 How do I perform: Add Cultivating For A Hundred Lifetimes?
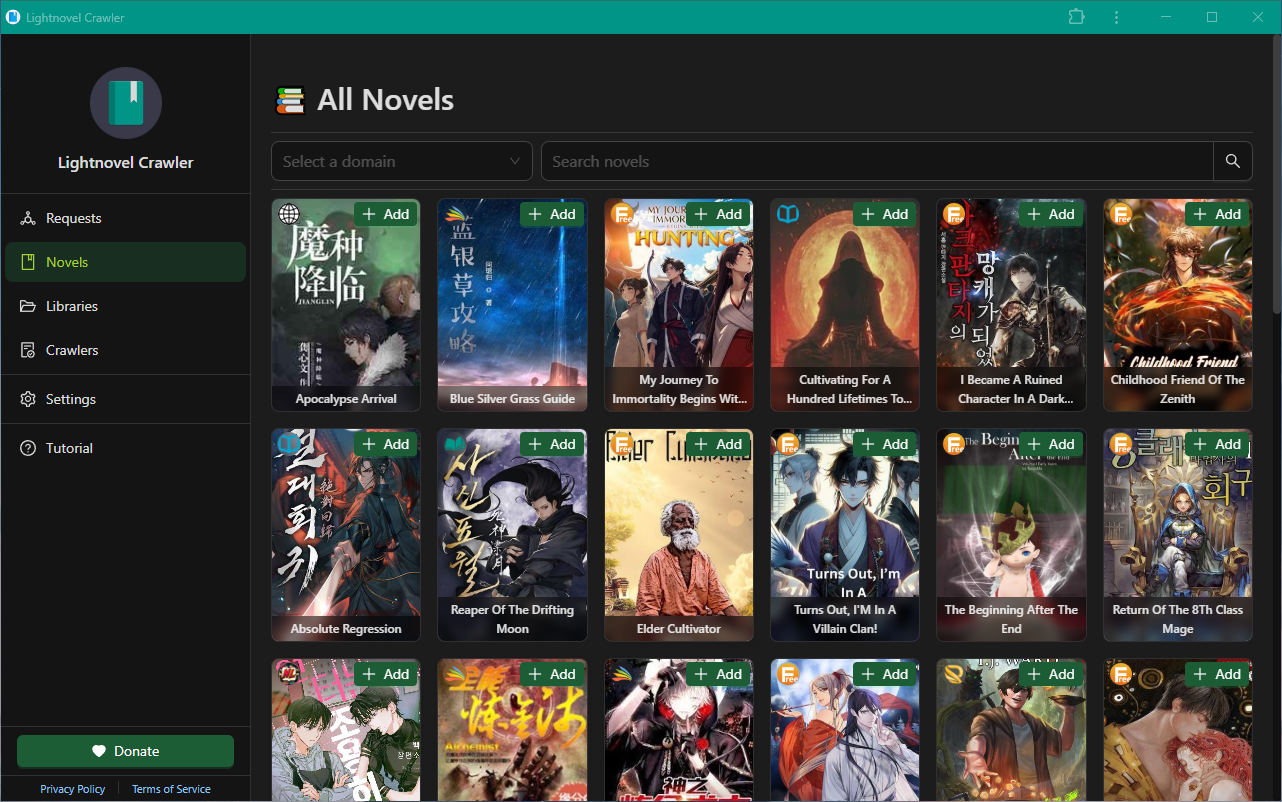[x=885, y=214]
